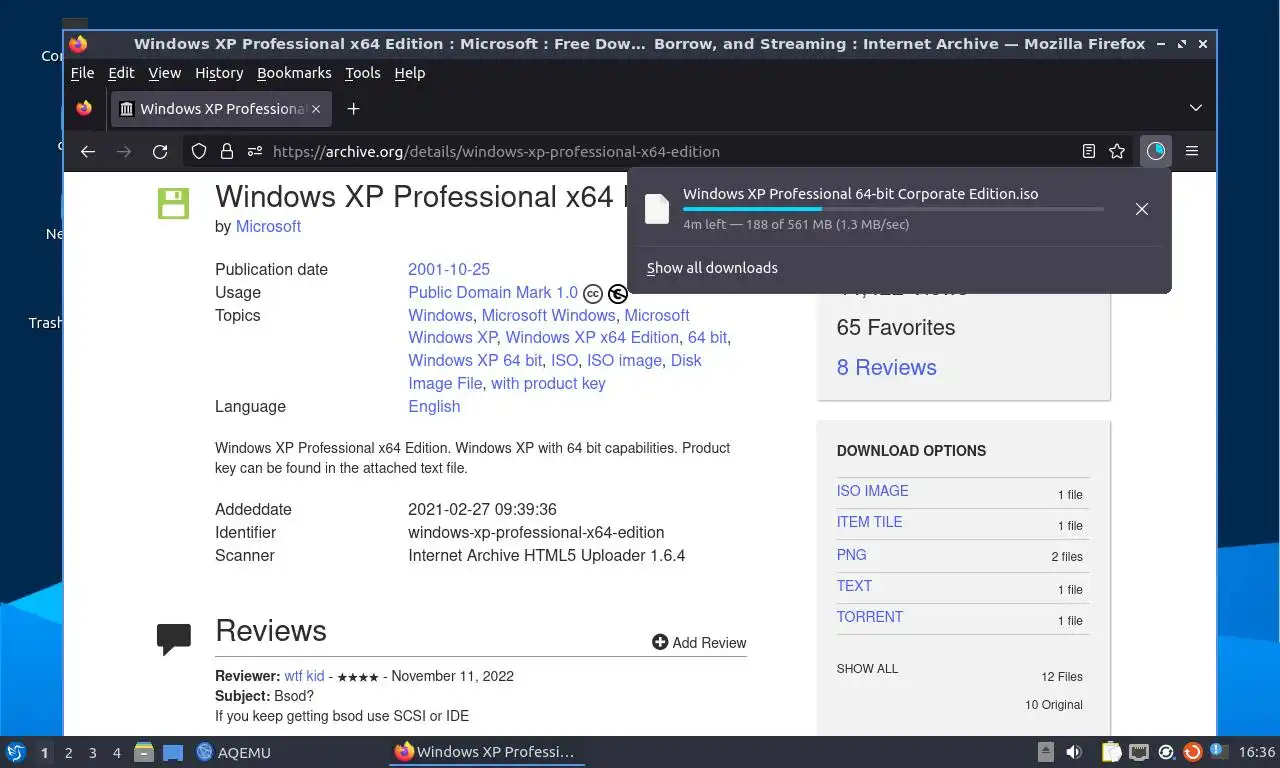Open the Windows XP x64 Edition topic link
The image size is (1280, 768).
[x=592, y=338]
